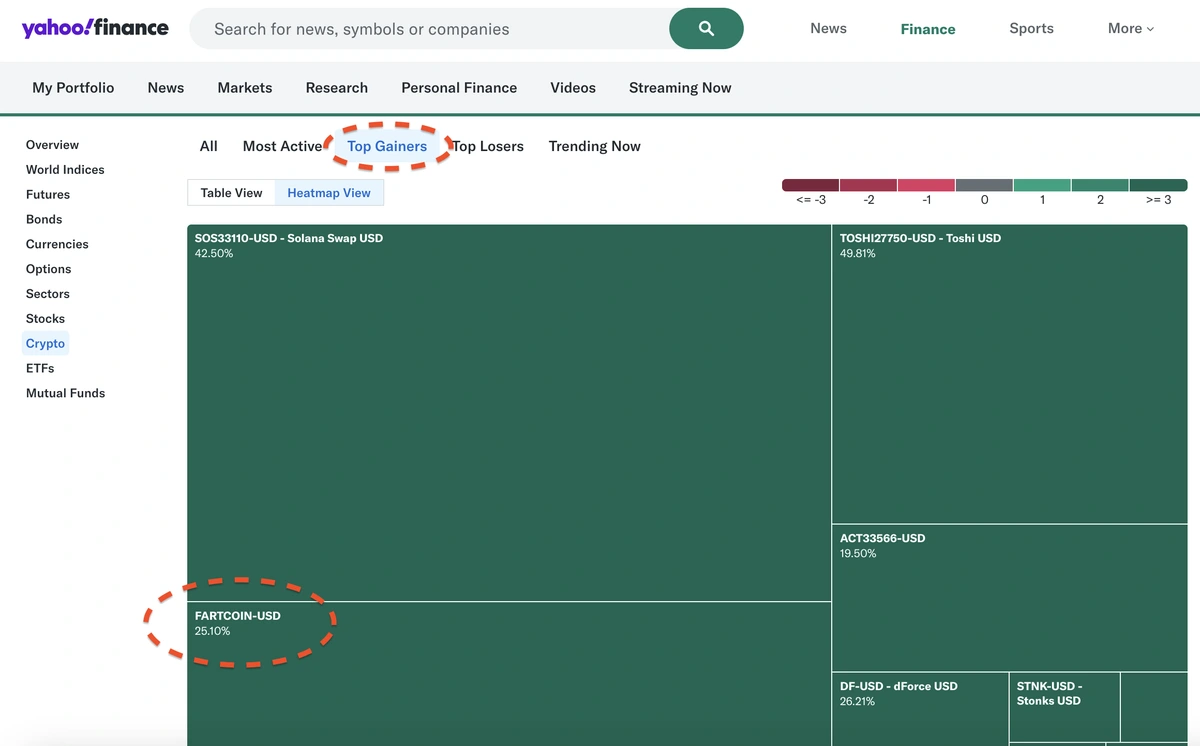
Task: Select Overview in the left sidebar
Action: pyautogui.click(x=52, y=145)
